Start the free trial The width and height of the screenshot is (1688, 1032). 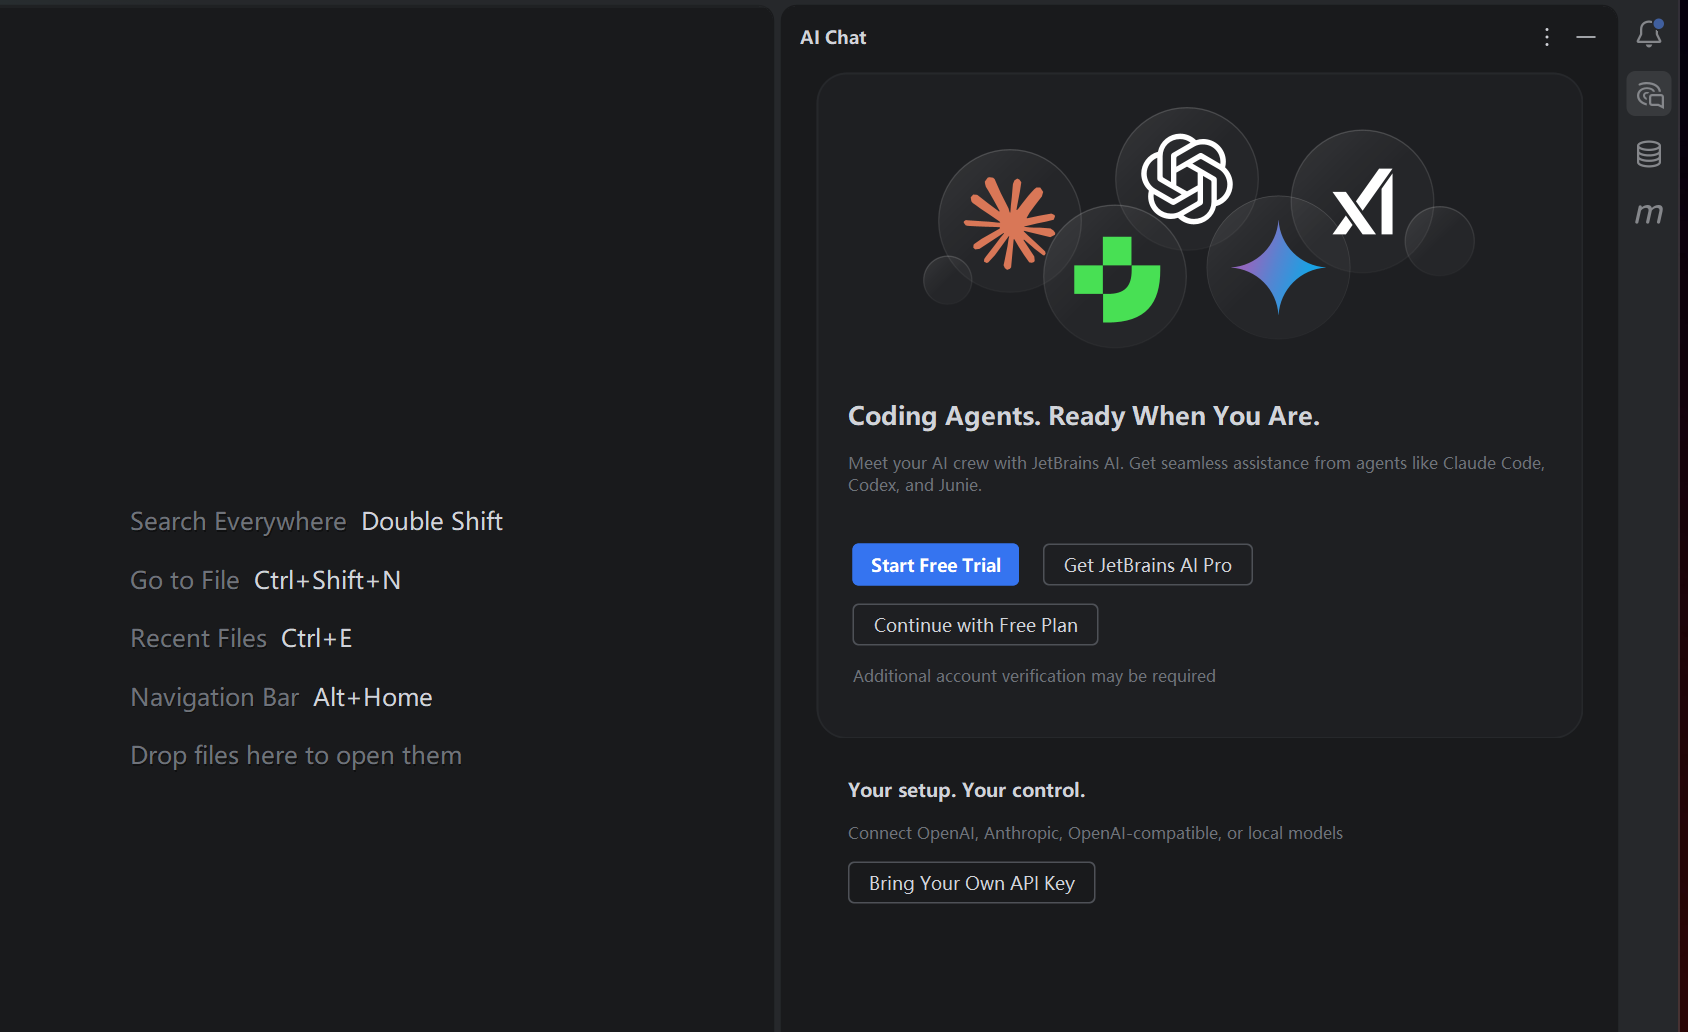click(935, 565)
